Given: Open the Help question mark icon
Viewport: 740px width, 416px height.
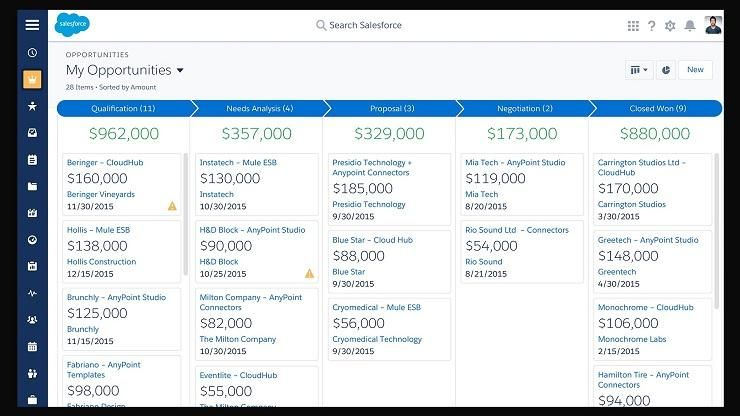Looking at the screenshot, I should click(x=652, y=25).
